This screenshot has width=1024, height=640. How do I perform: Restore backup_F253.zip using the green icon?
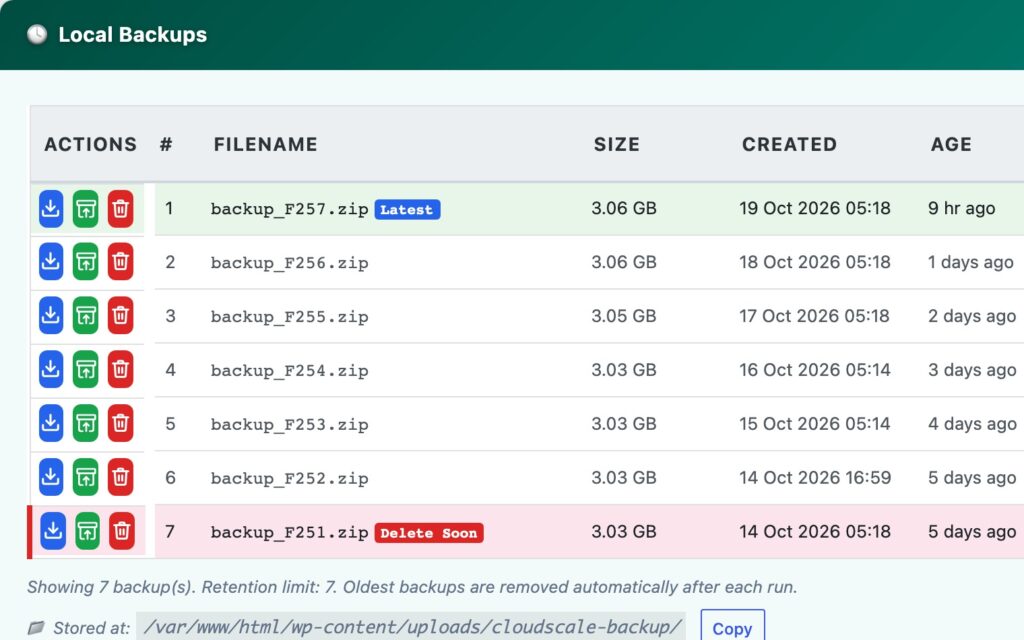tap(86, 423)
